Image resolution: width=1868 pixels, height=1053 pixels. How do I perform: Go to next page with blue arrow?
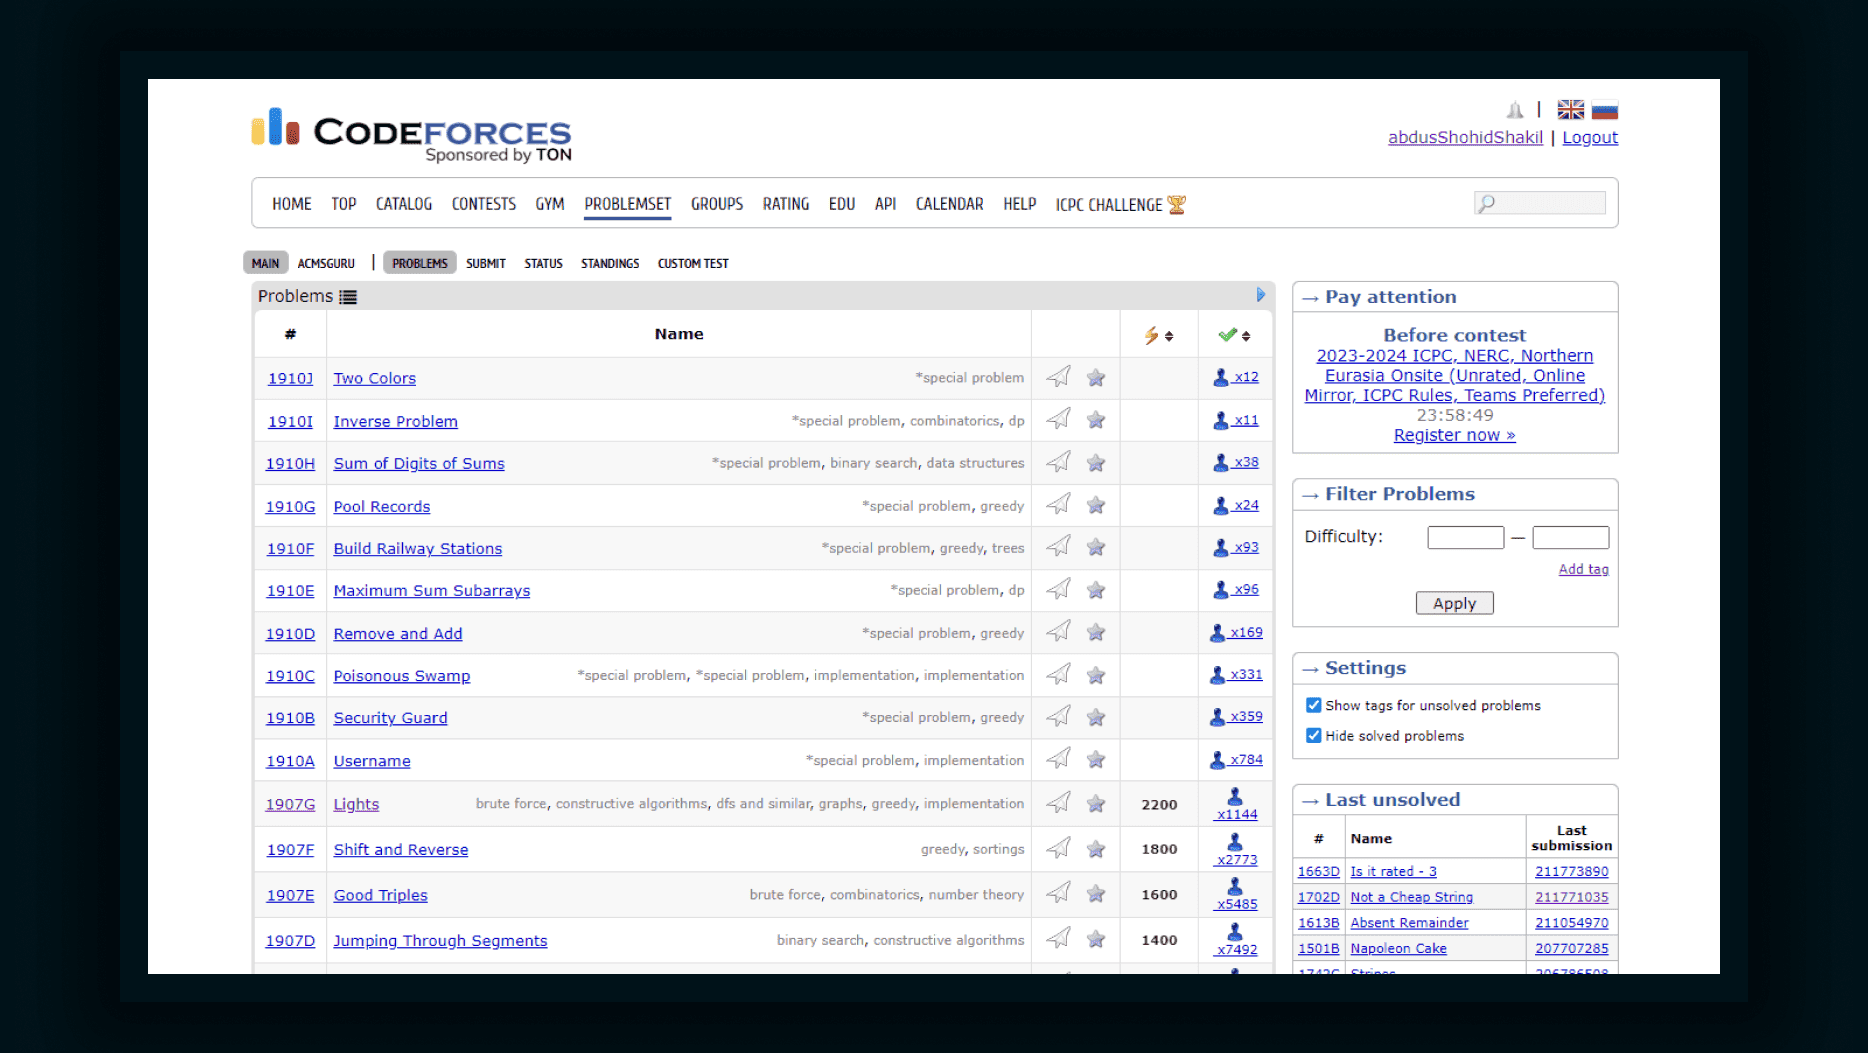(1260, 295)
